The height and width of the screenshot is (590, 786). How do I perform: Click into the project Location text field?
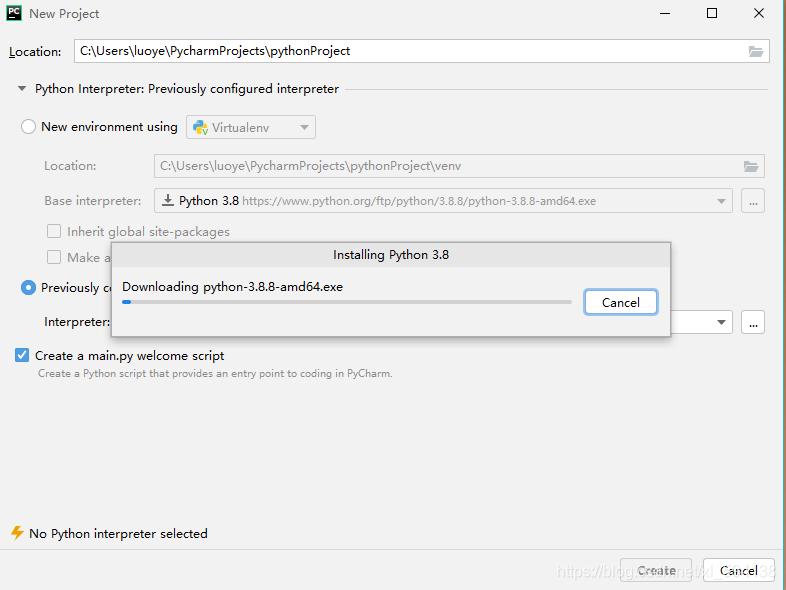pyautogui.click(x=422, y=51)
